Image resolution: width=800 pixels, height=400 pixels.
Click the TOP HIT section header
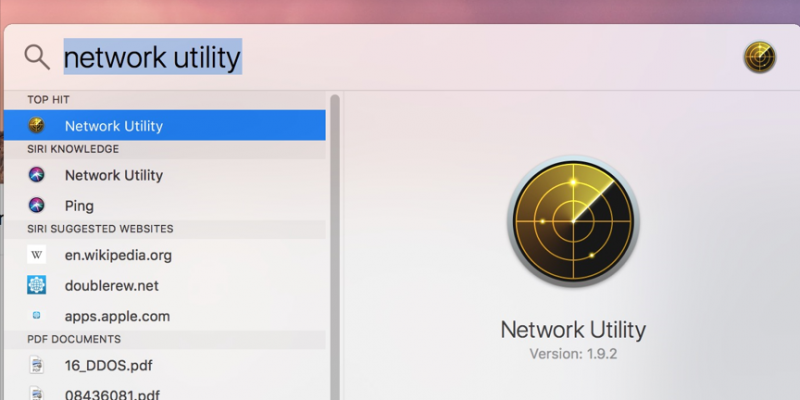[x=48, y=100]
